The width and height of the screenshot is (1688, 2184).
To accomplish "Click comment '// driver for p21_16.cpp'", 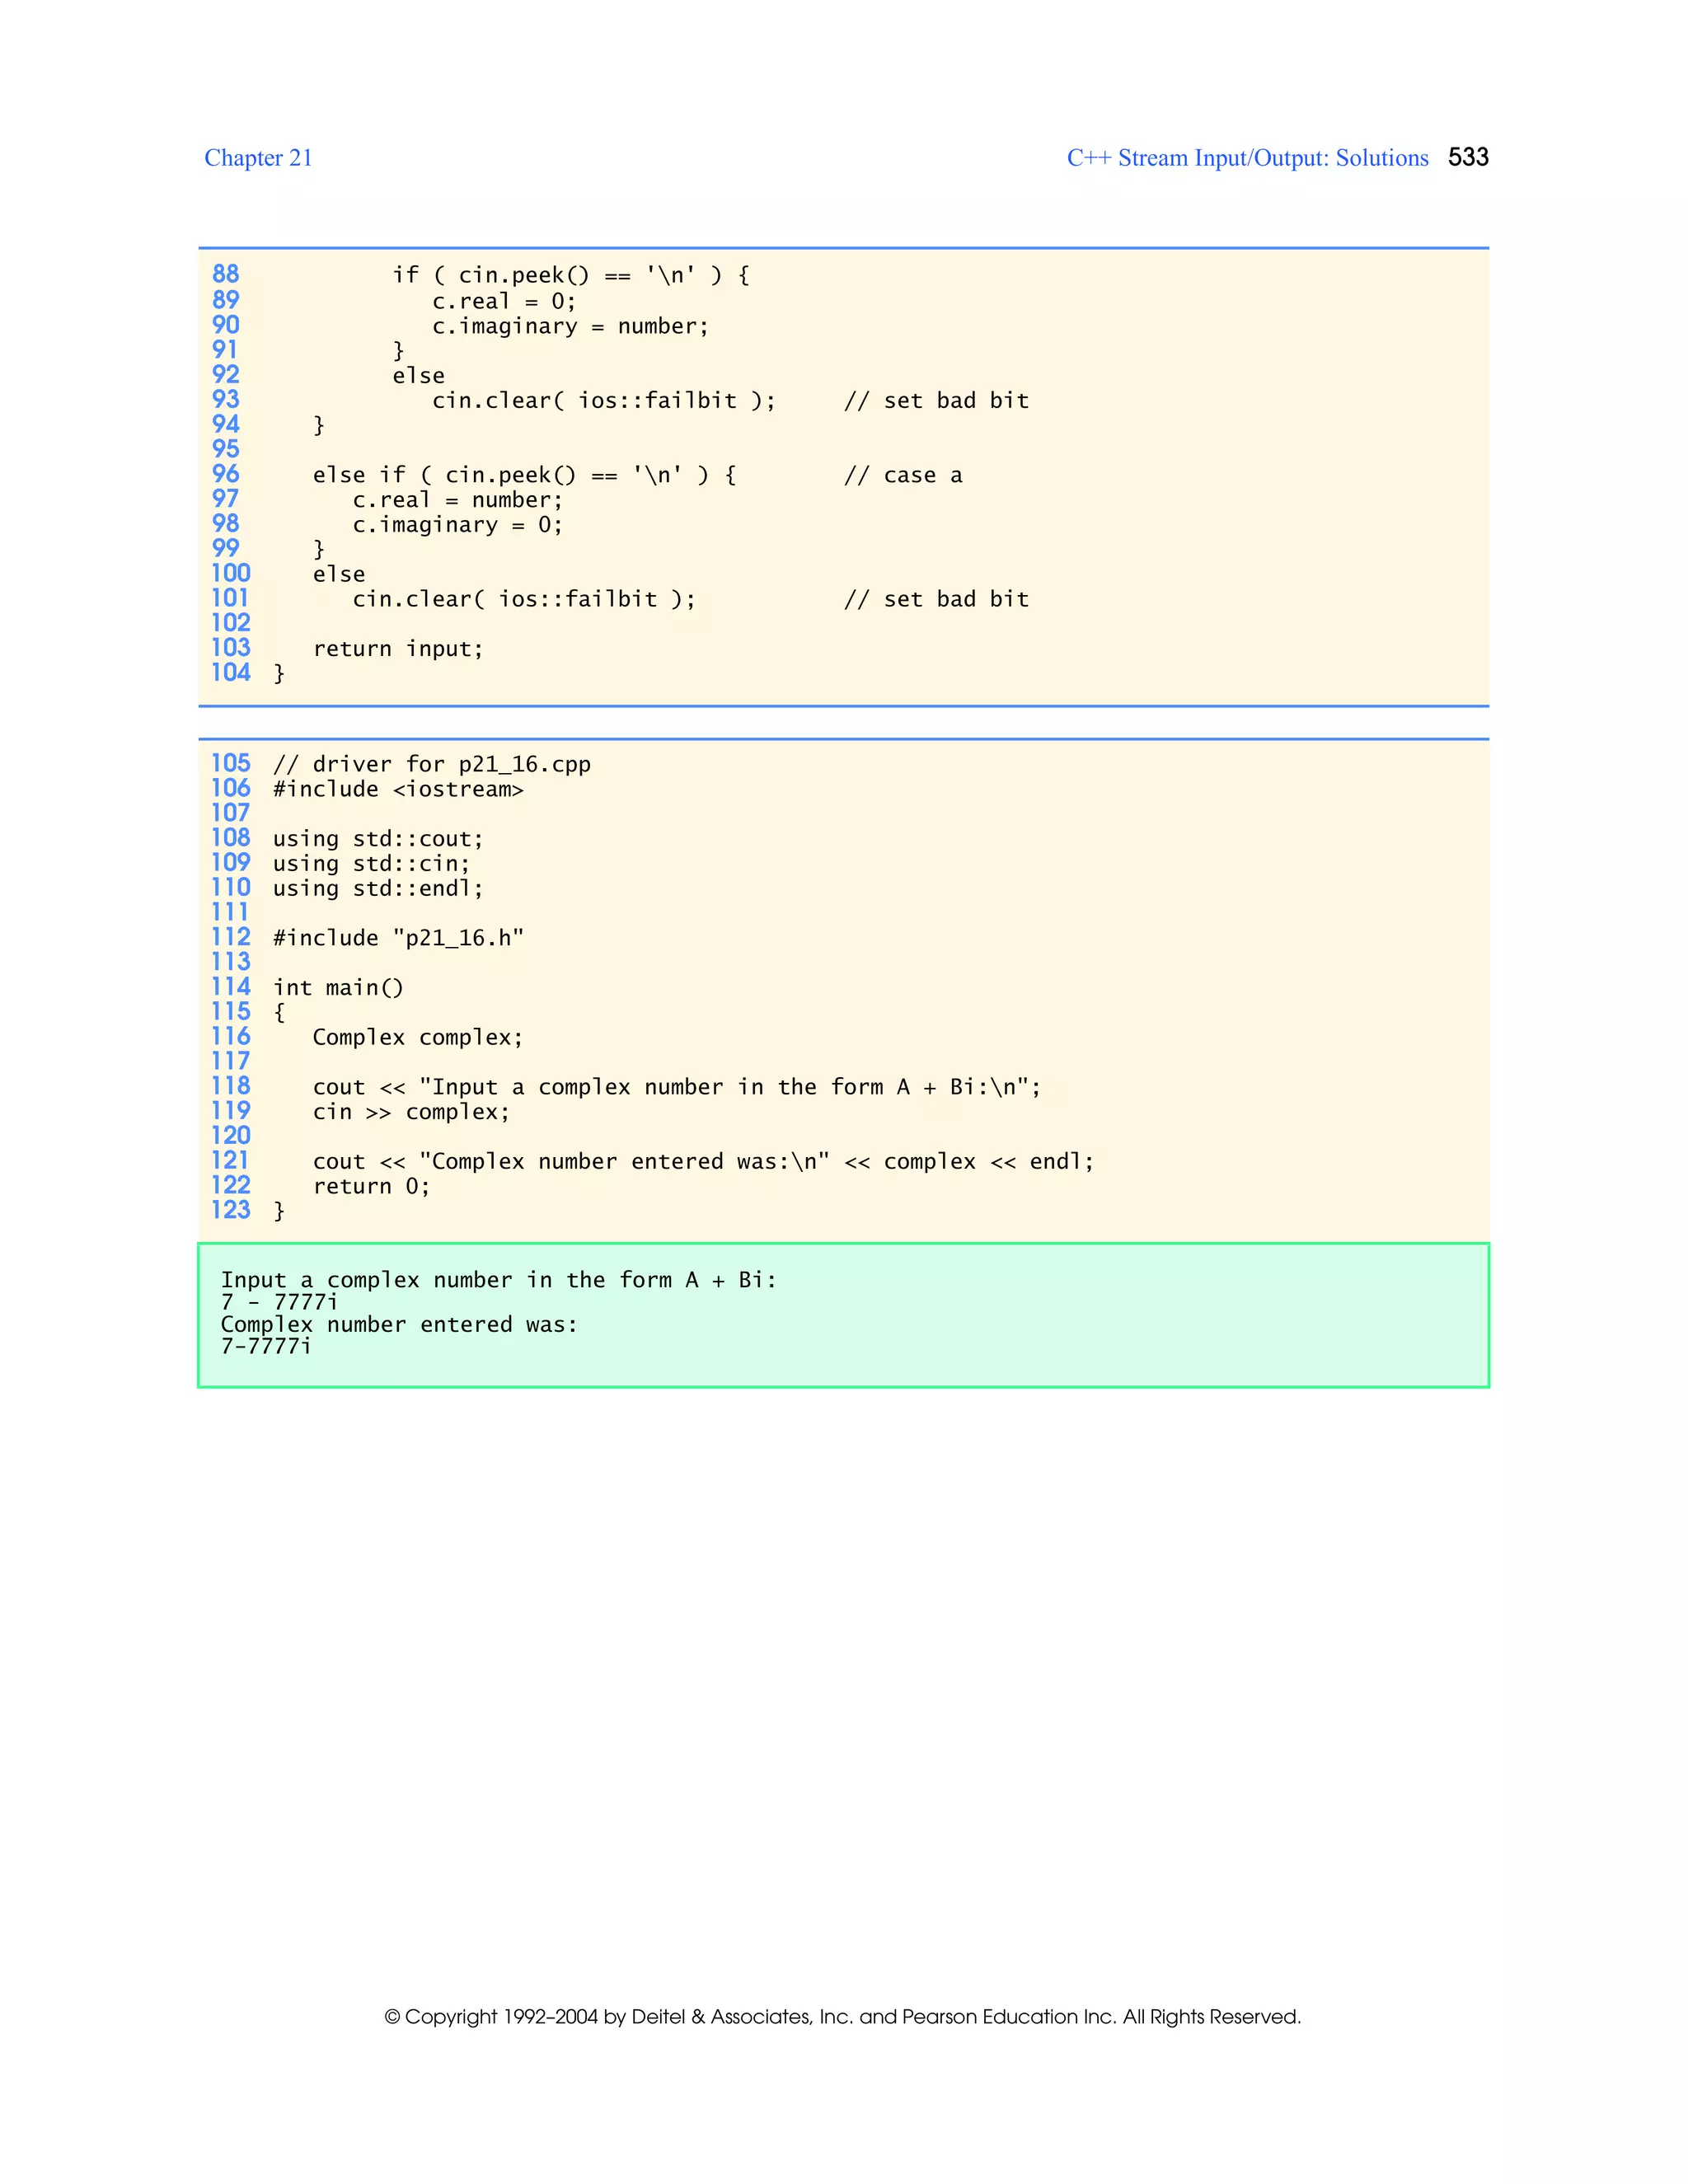I will pyautogui.click(x=432, y=764).
